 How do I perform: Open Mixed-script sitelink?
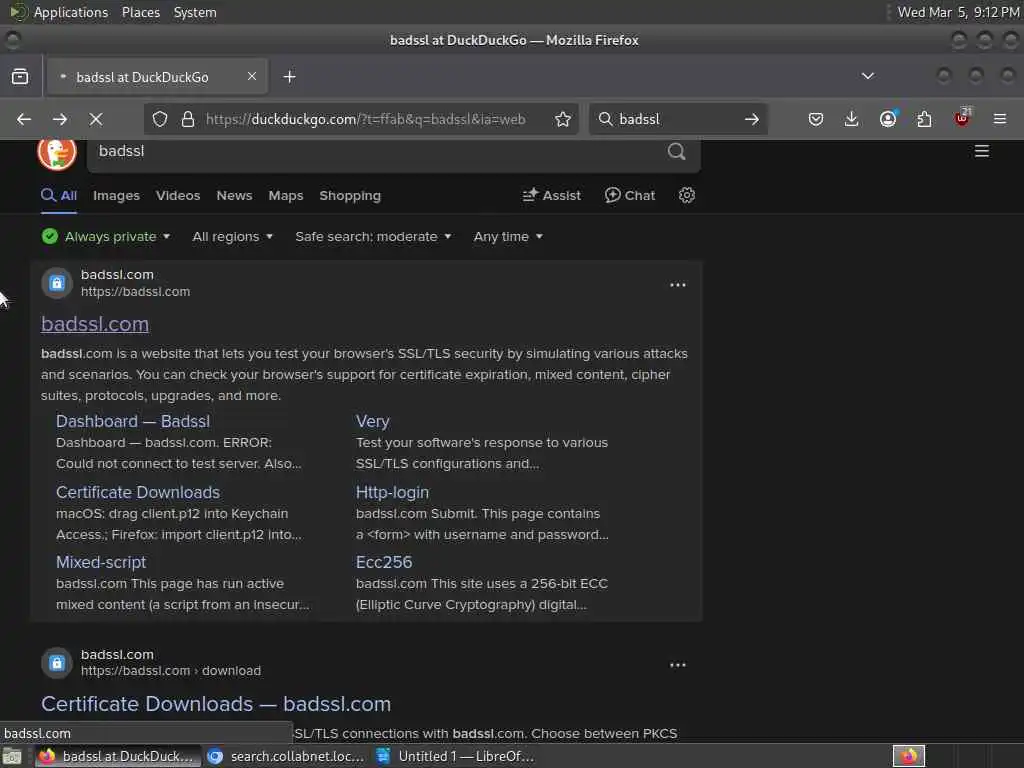101,562
